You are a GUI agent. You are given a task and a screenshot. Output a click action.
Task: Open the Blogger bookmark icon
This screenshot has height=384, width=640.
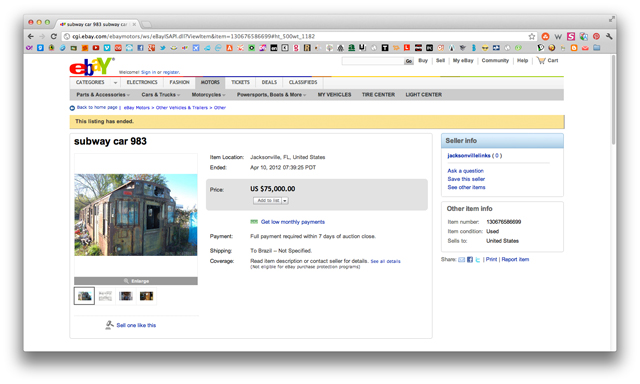point(574,48)
